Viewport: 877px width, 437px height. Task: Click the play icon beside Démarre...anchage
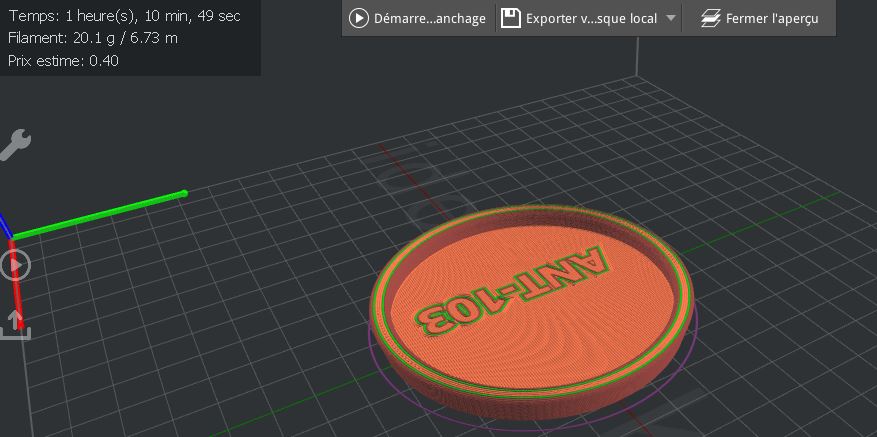(x=359, y=18)
